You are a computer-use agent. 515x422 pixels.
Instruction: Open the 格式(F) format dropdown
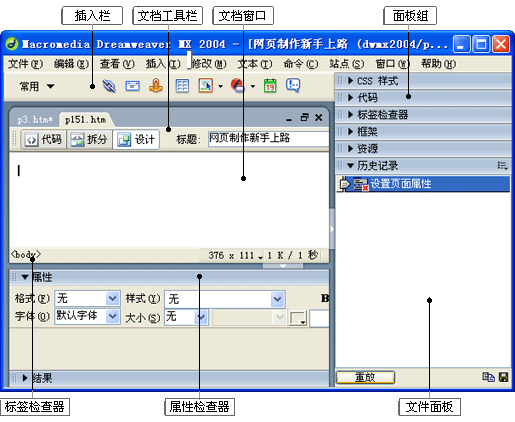[113, 298]
